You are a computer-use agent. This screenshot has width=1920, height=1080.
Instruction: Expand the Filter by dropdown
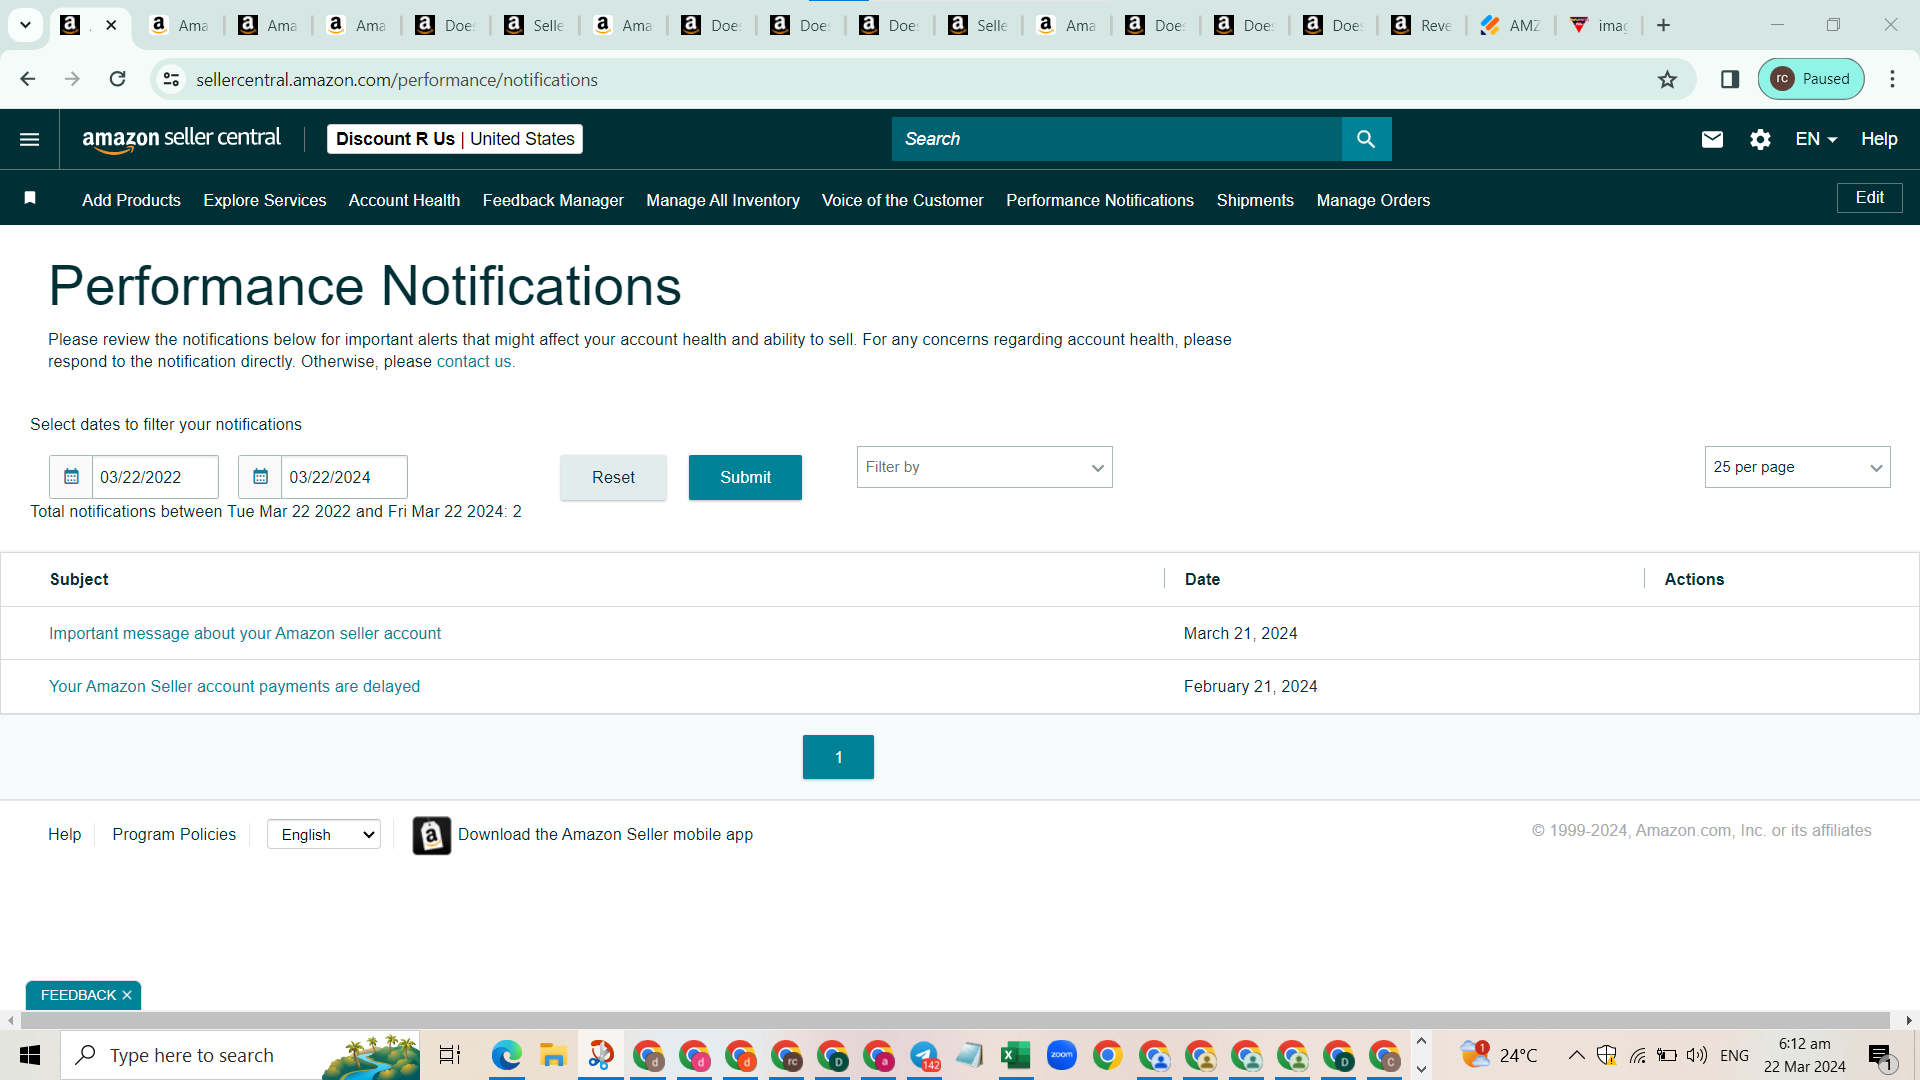pos(984,467)
